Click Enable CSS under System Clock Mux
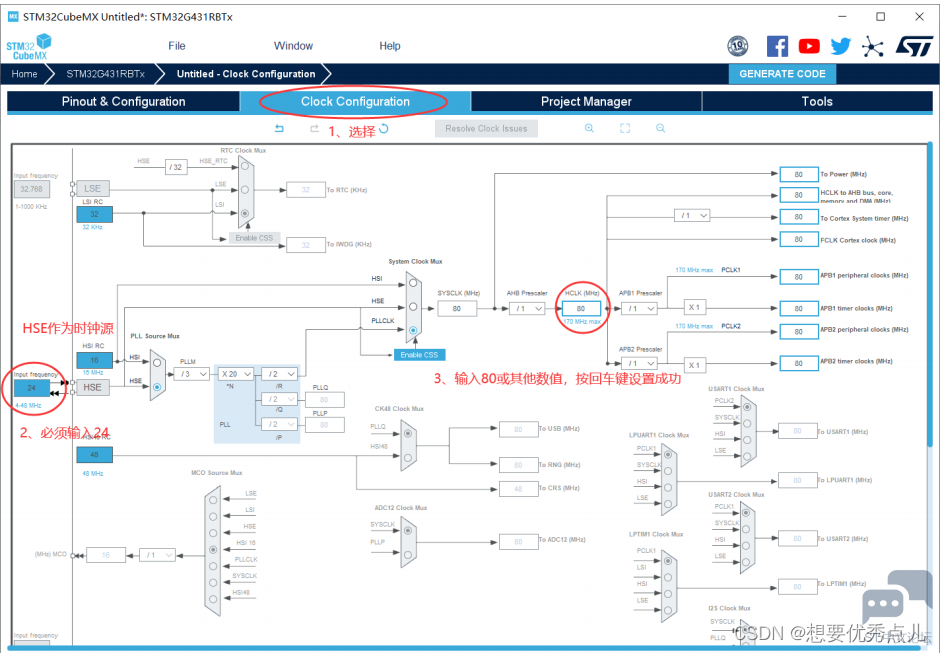This screenshot has height=653, width=941. click(419, 355)
